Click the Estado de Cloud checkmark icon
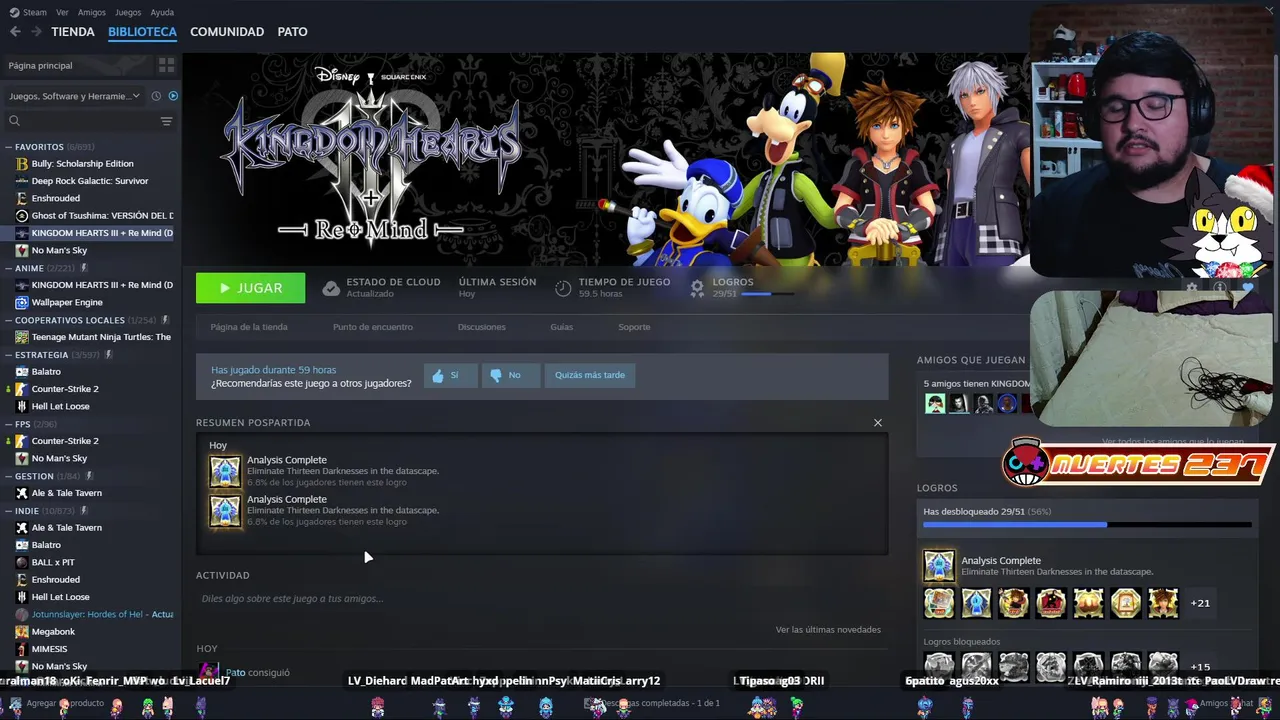The image size is (1280, 720). pos(331,288)
